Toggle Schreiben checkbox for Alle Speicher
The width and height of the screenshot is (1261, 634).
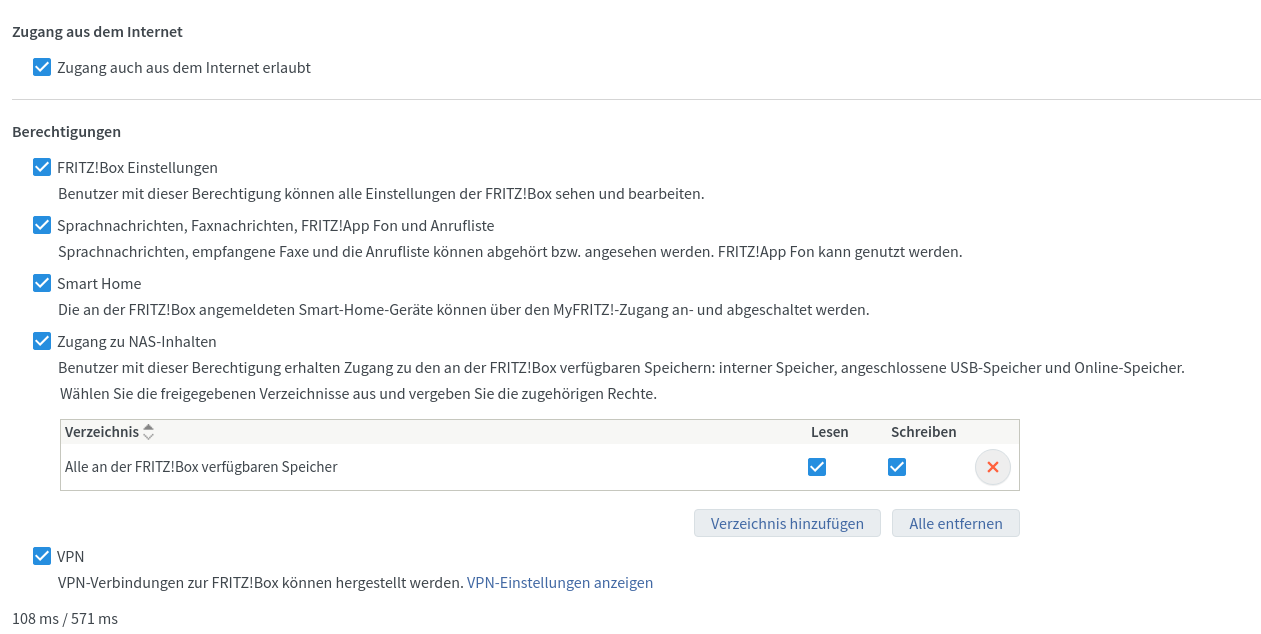tap(897, 467)
